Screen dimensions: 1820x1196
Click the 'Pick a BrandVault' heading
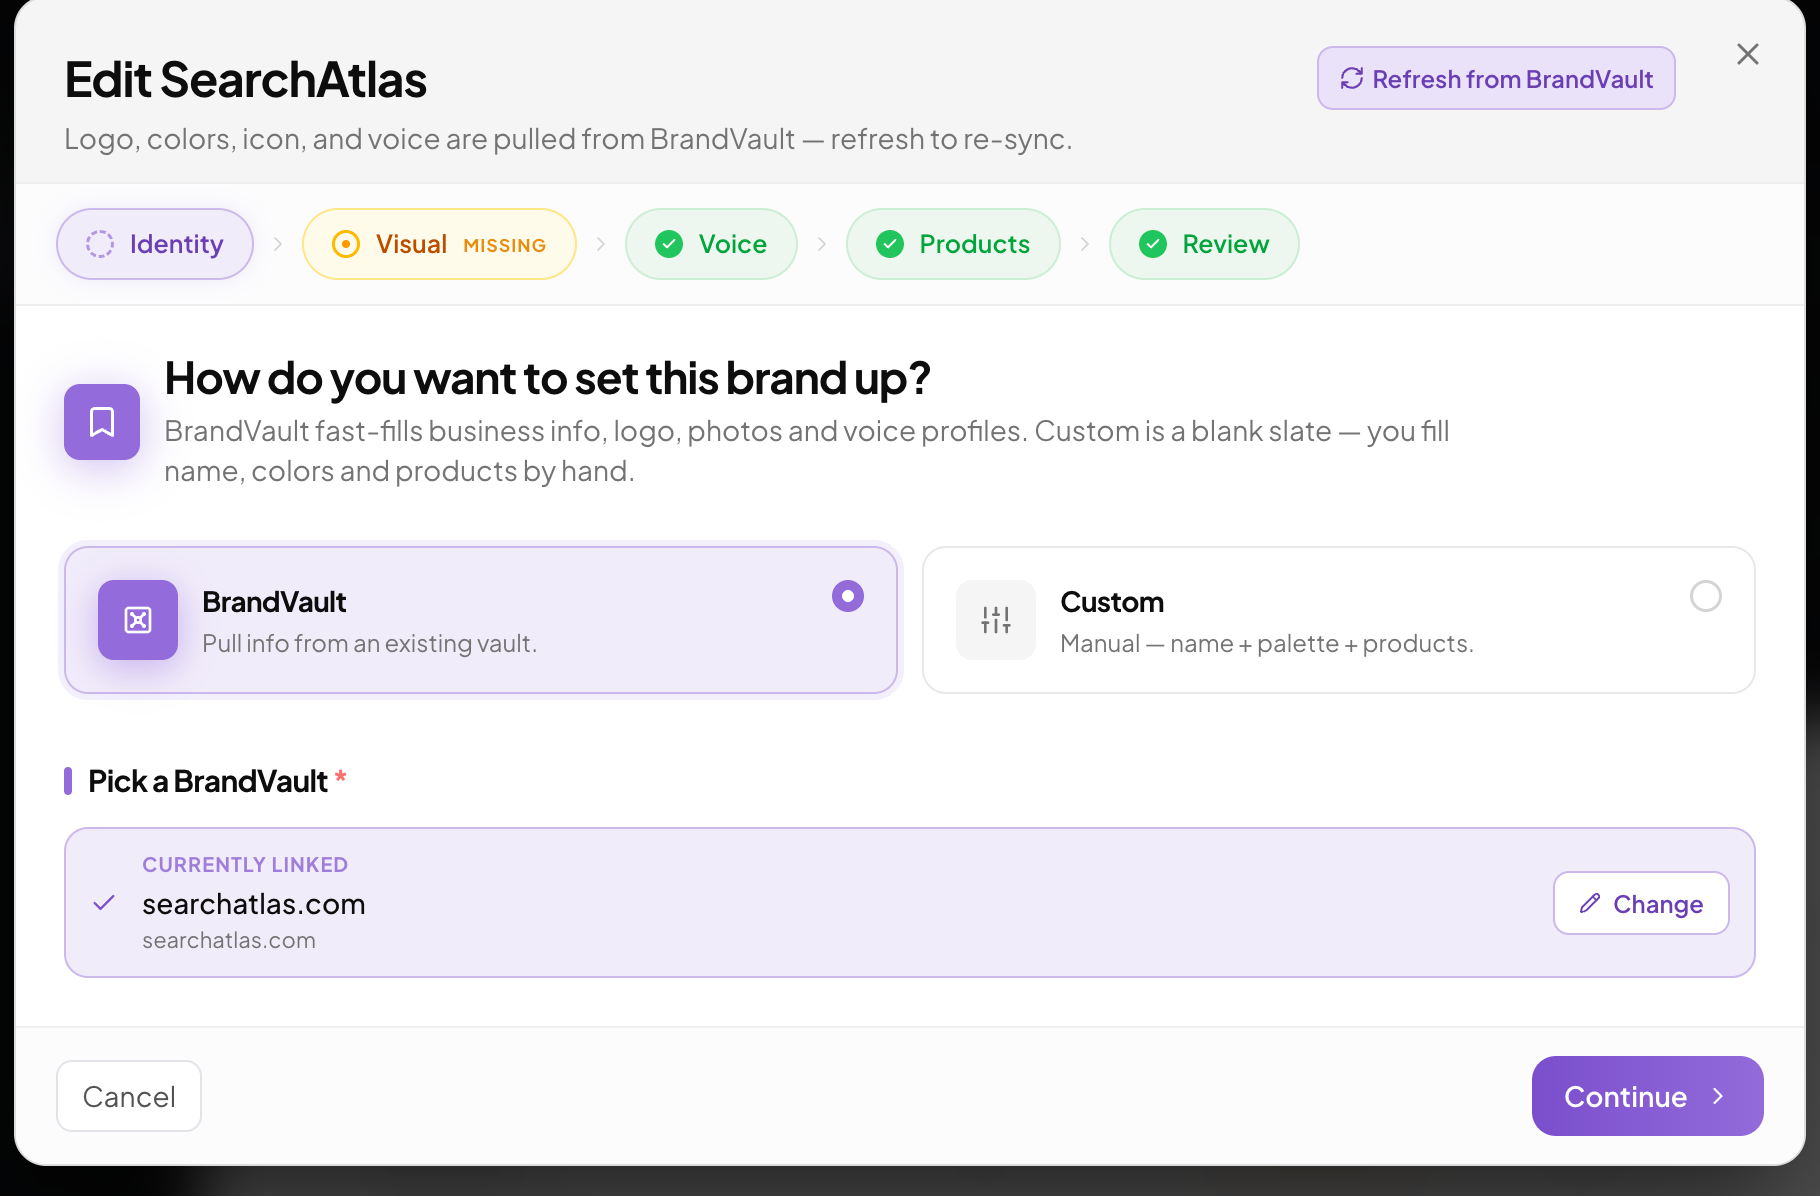point(208,781)
